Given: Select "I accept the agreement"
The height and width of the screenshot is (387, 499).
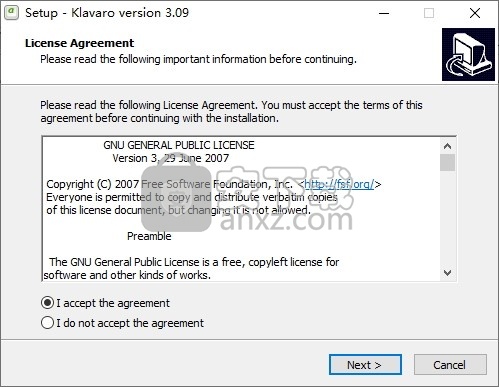Looking at the screenshot, I should click(105, 303).
